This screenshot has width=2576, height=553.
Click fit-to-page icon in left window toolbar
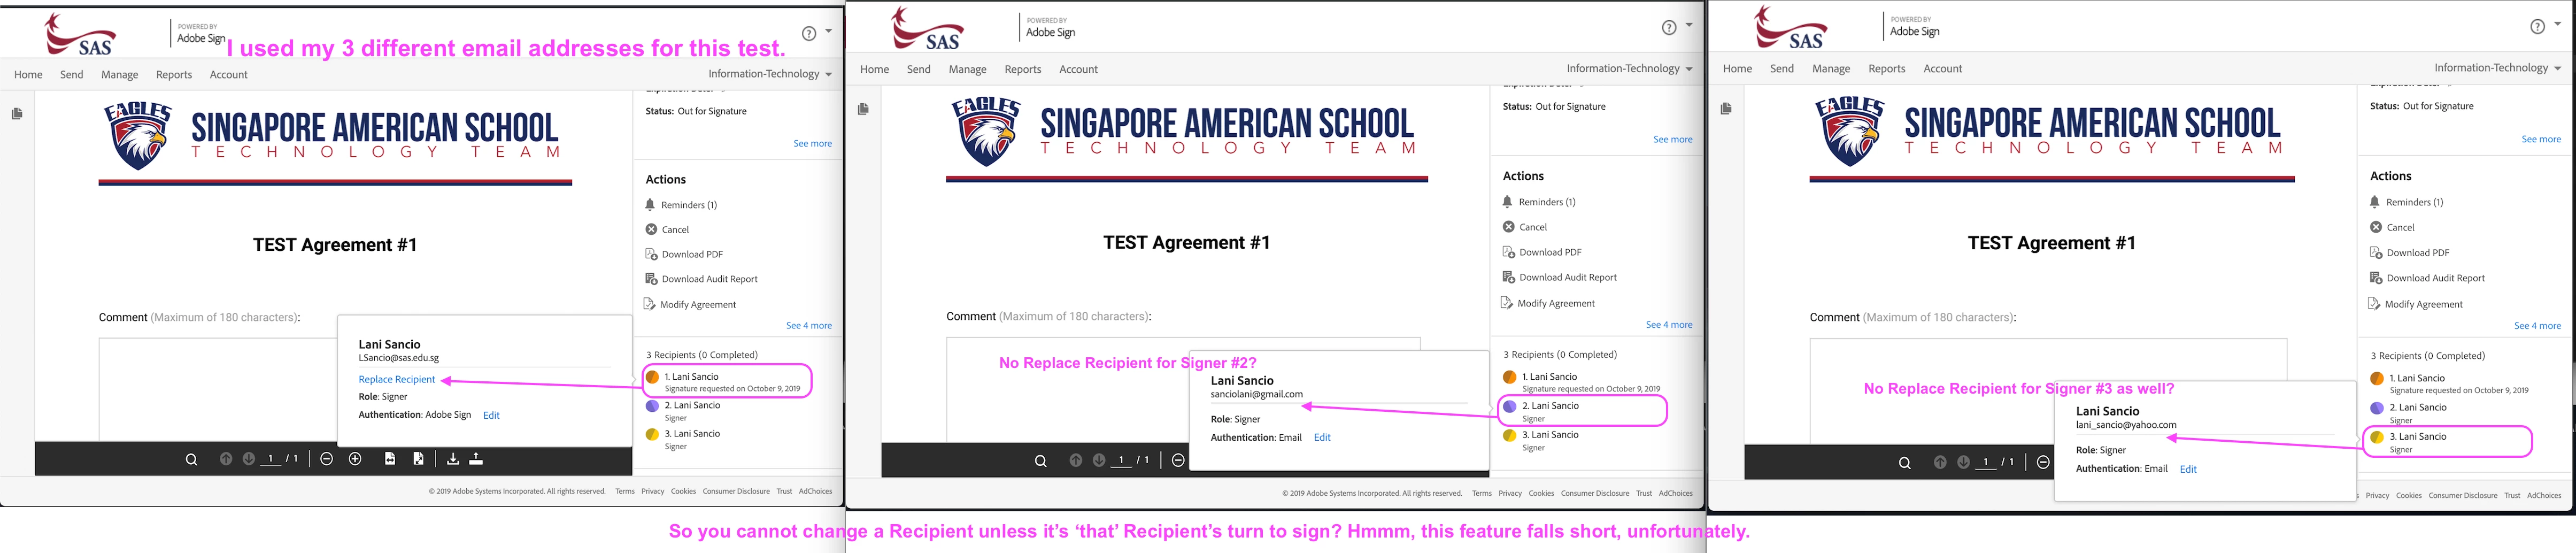(x=418, y=458)
